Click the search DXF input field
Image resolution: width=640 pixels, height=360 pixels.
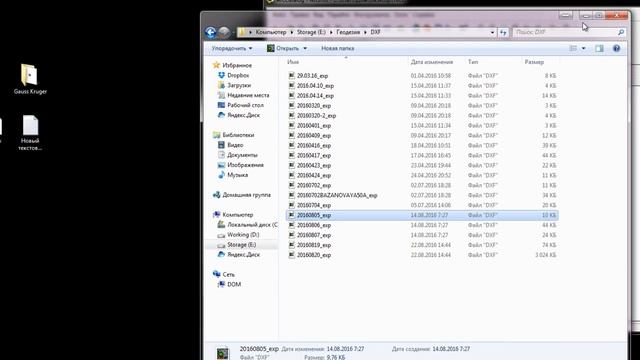click(565, 32)
